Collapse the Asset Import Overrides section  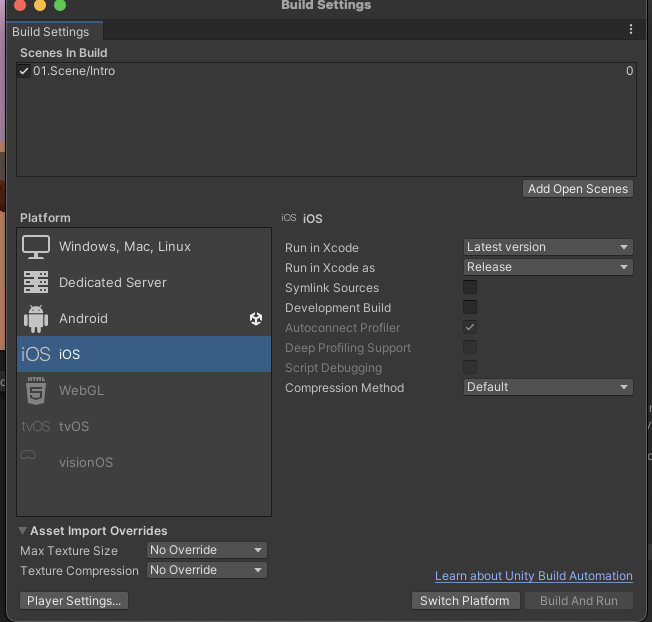tap(22, 531)
